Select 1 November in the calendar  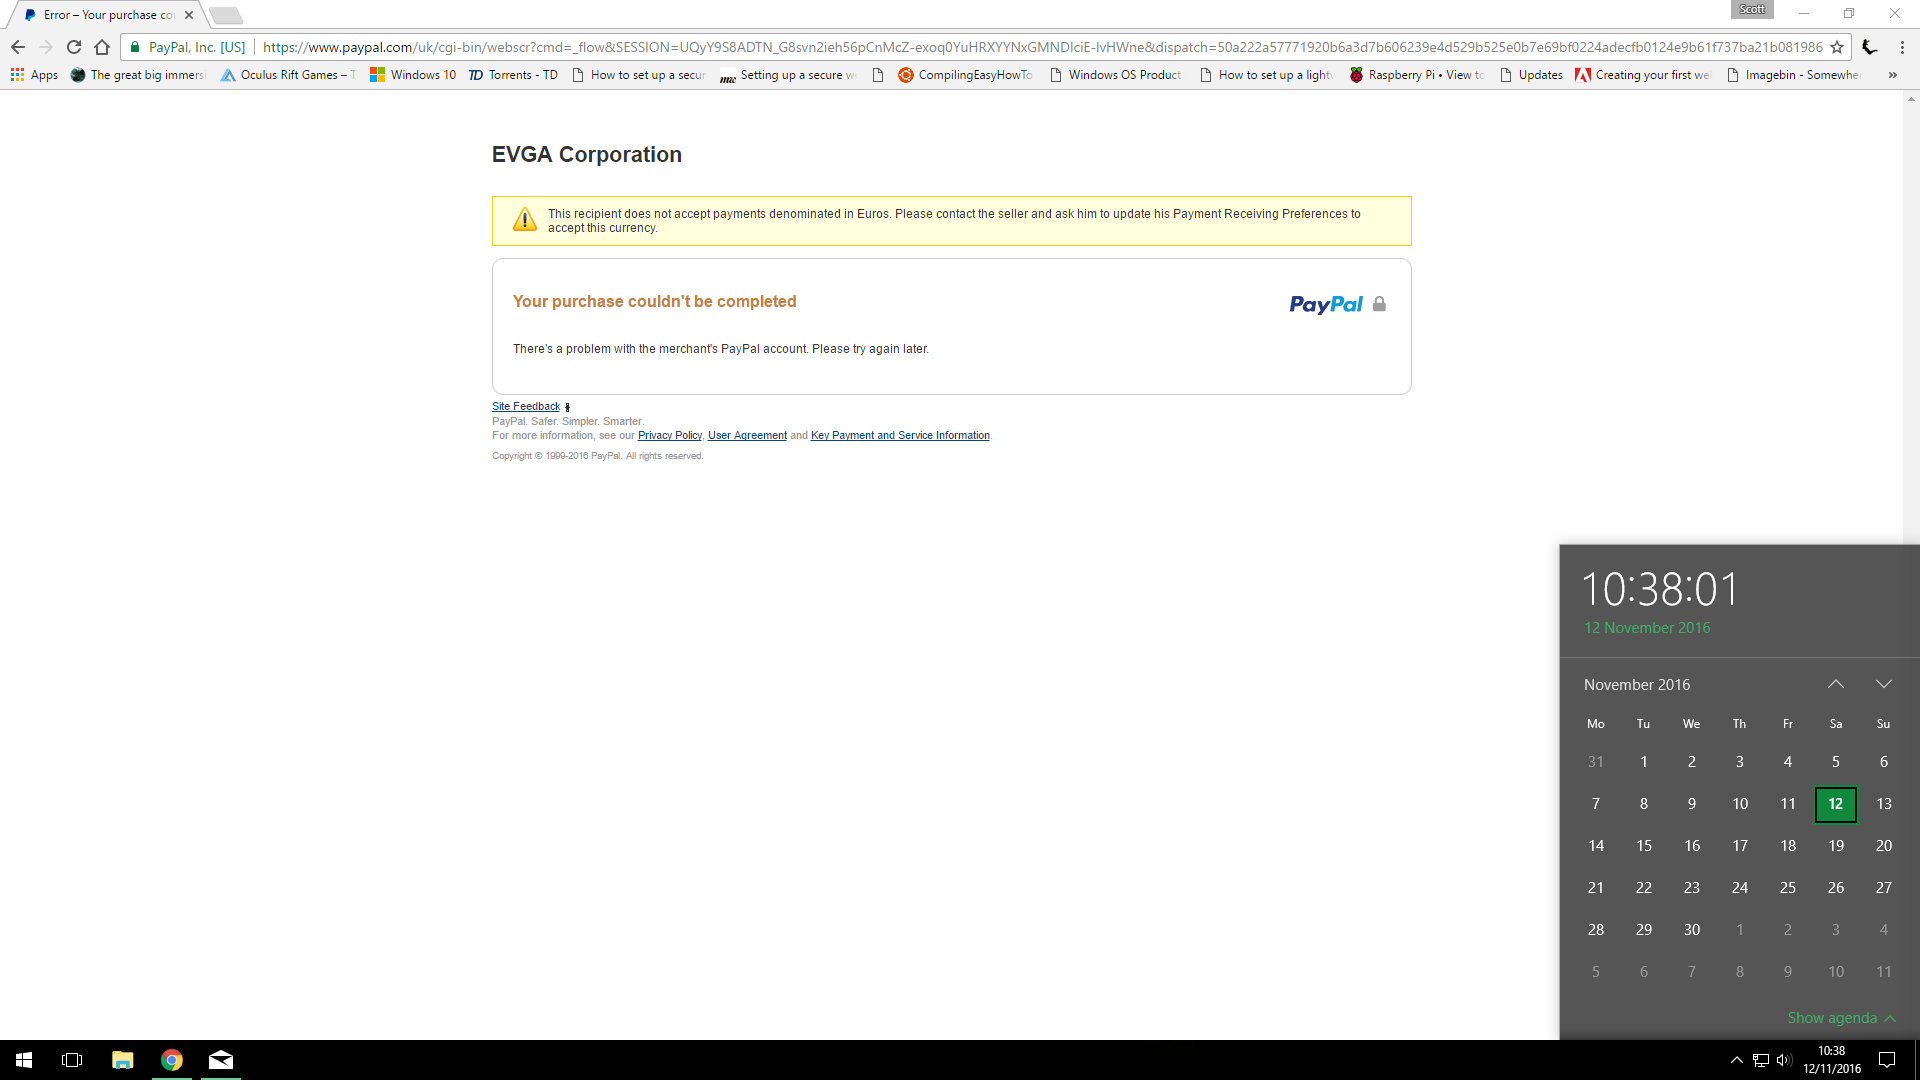tap(1644, 762)
